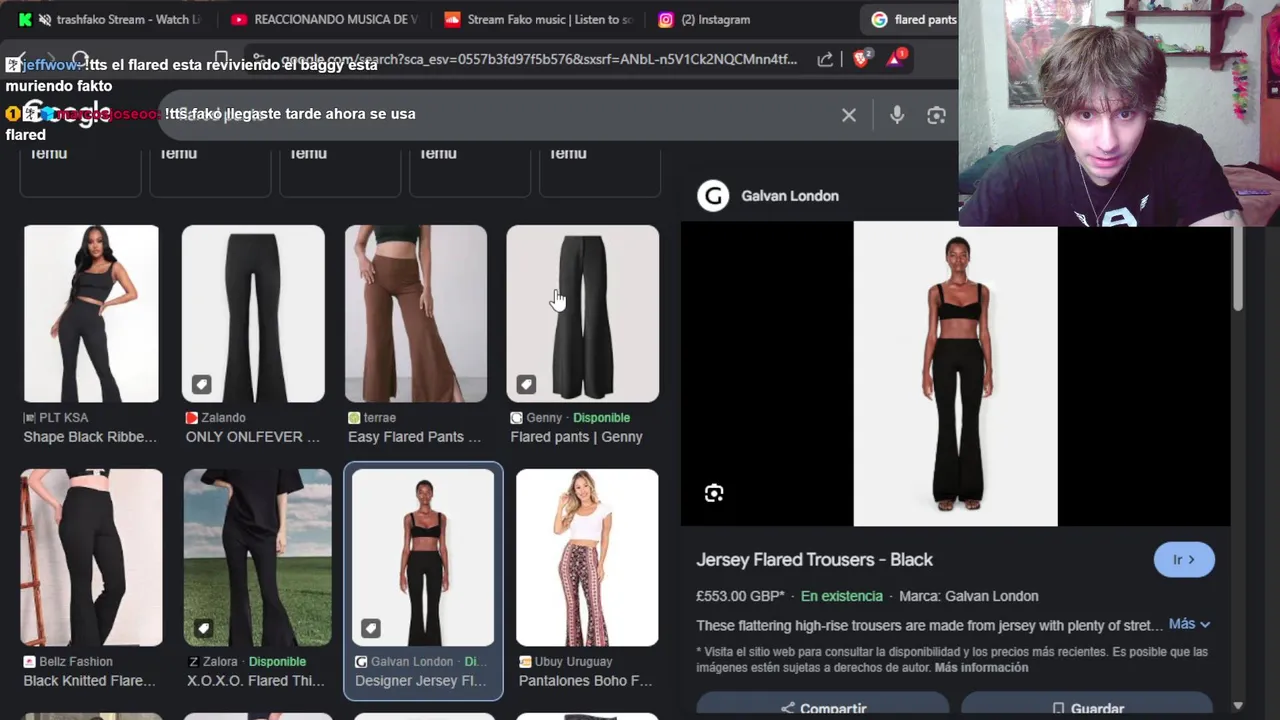Switch to Stream Fako music SoundCloud tab
Viewport: 1280px width, 720px height.
pyautogui.click(x=537, y=19)
